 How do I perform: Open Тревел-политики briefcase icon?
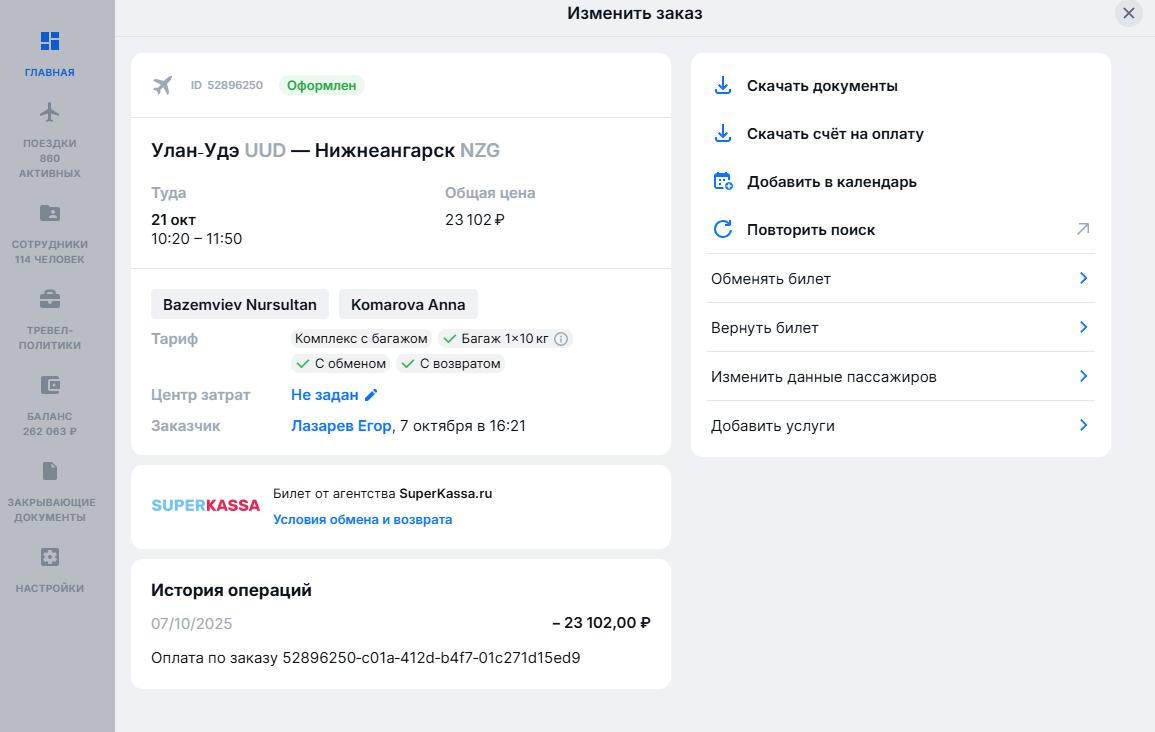coord(50,299)
